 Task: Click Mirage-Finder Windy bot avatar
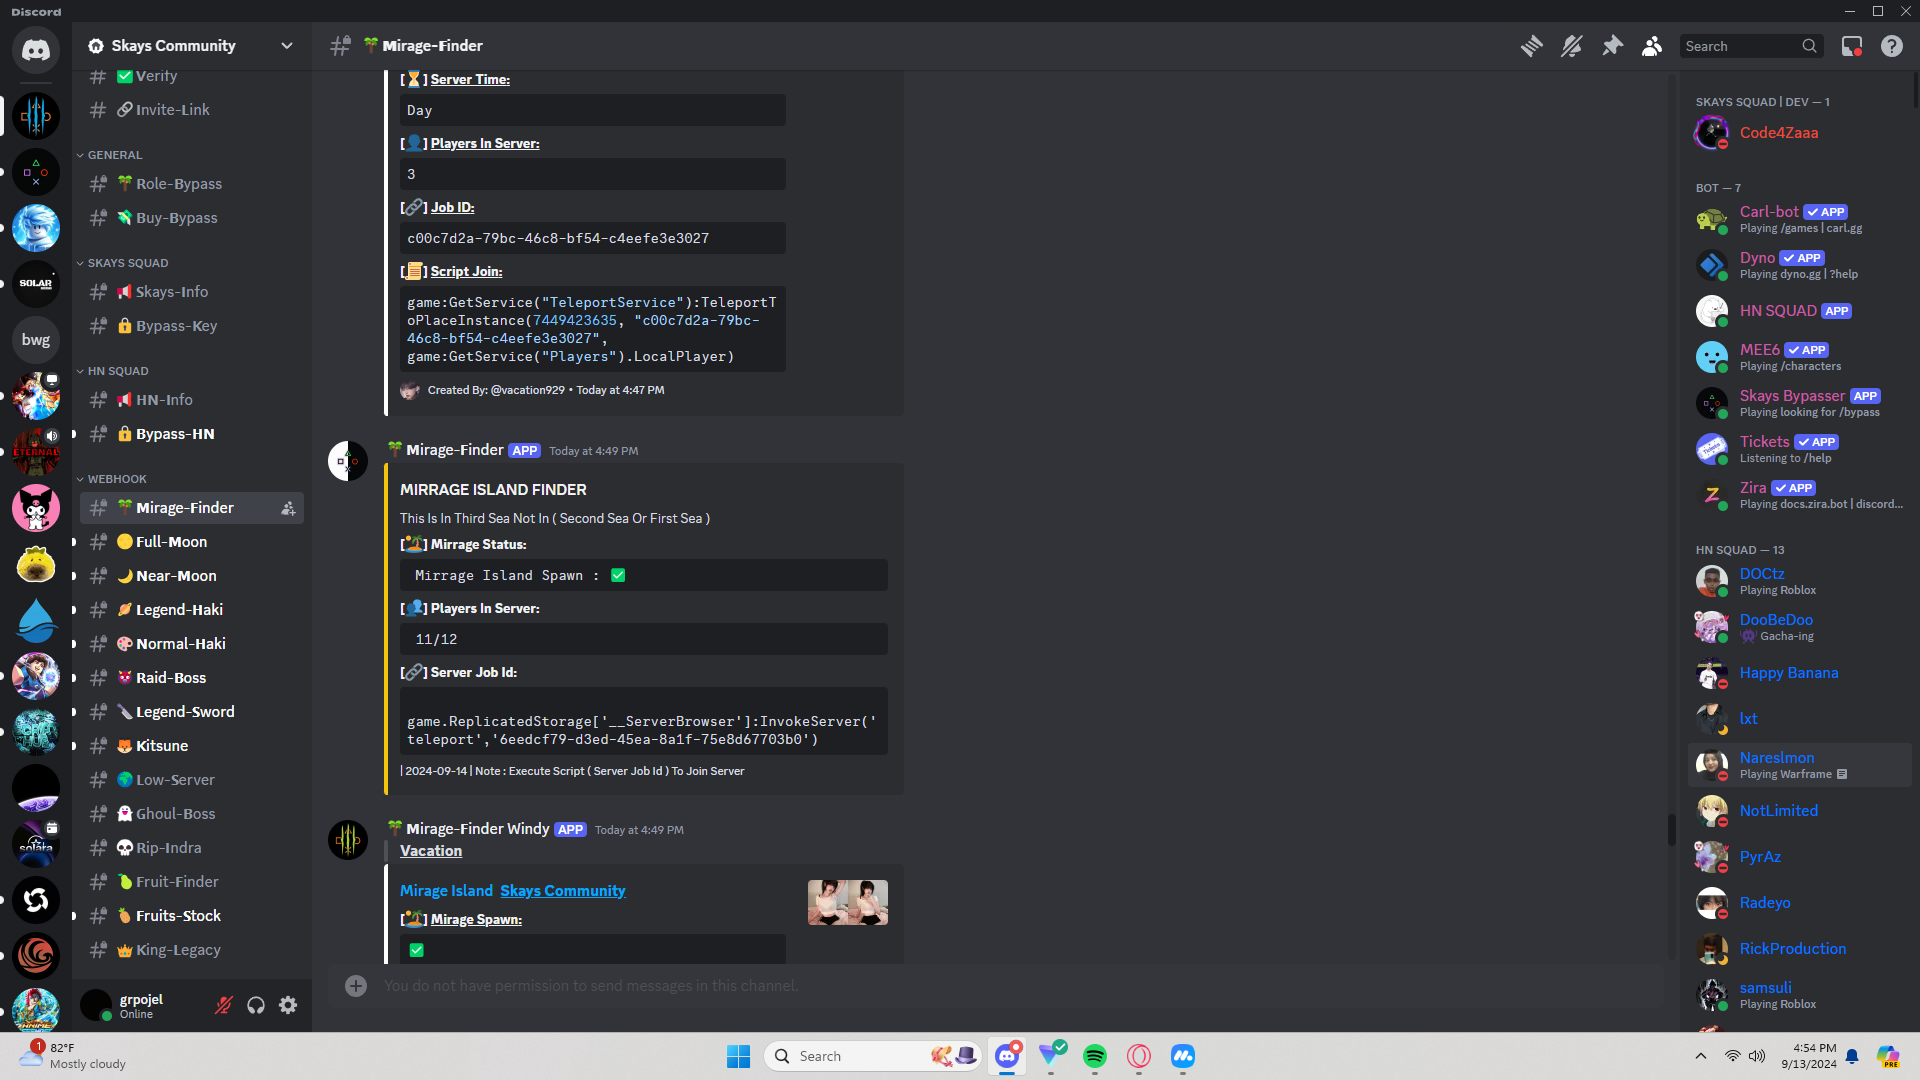[x=348, y=840]
